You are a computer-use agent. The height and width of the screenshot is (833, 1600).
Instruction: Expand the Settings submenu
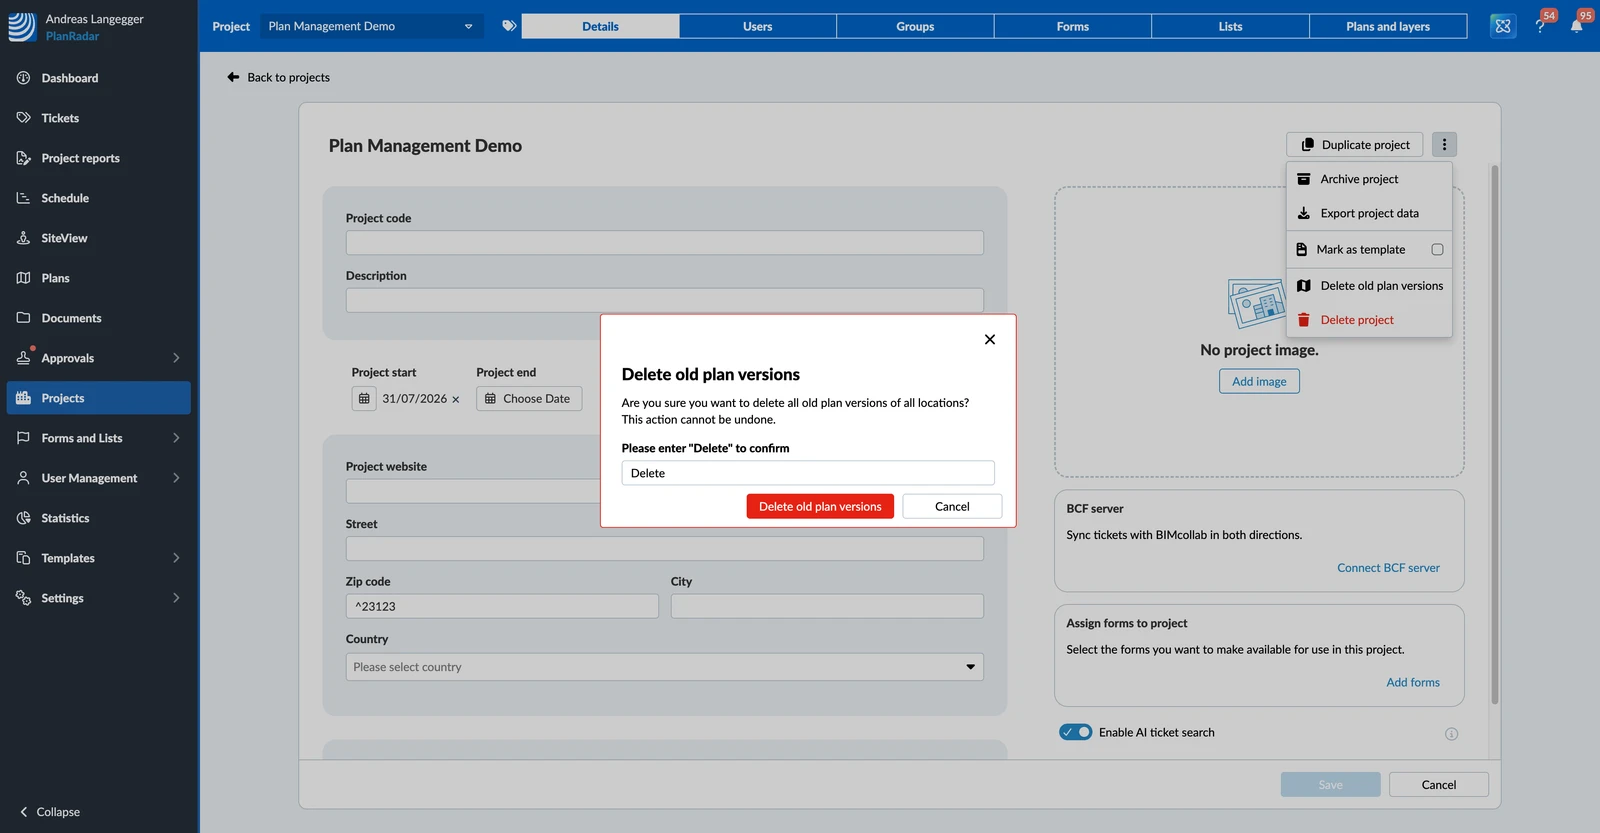pyautogui.click(x=176, y=598)
